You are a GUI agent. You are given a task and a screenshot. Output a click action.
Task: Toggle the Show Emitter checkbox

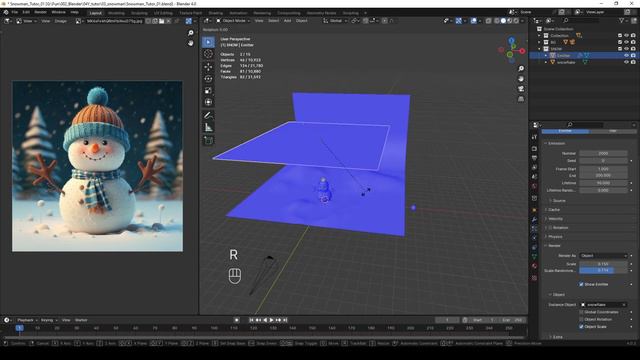(x=581, y=284)
